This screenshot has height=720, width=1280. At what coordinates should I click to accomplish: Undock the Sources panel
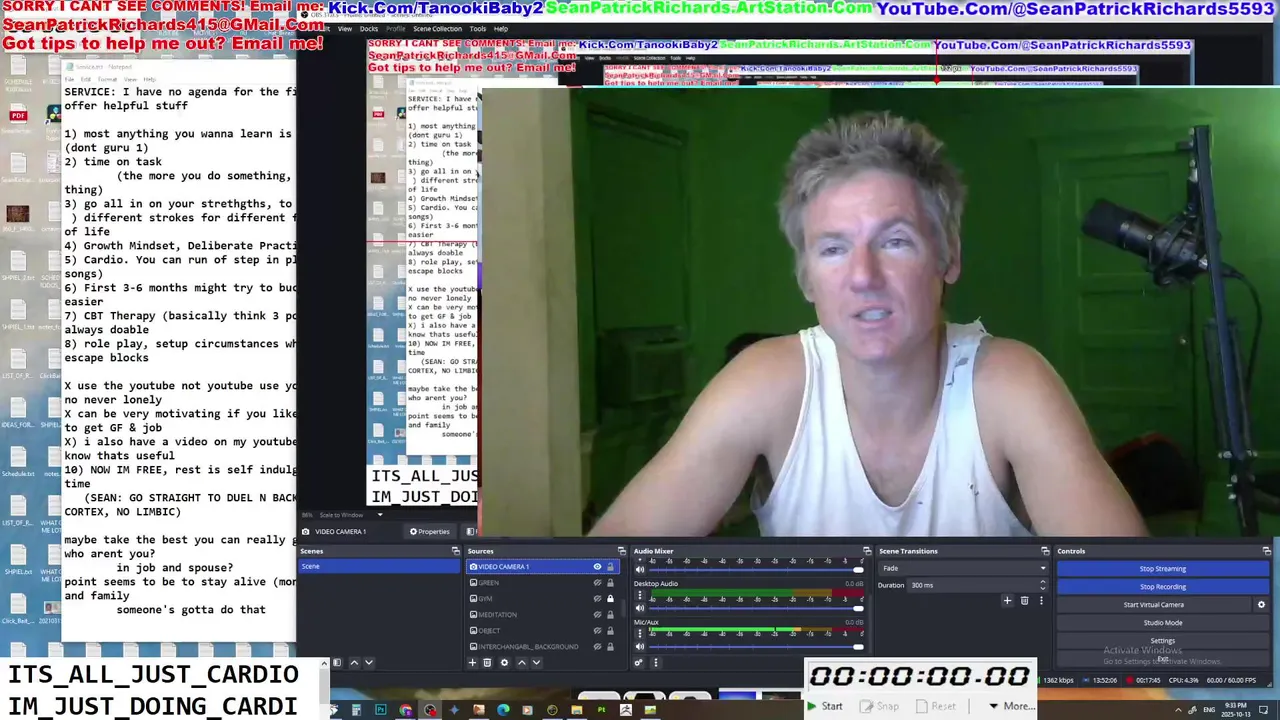(622, 551)
